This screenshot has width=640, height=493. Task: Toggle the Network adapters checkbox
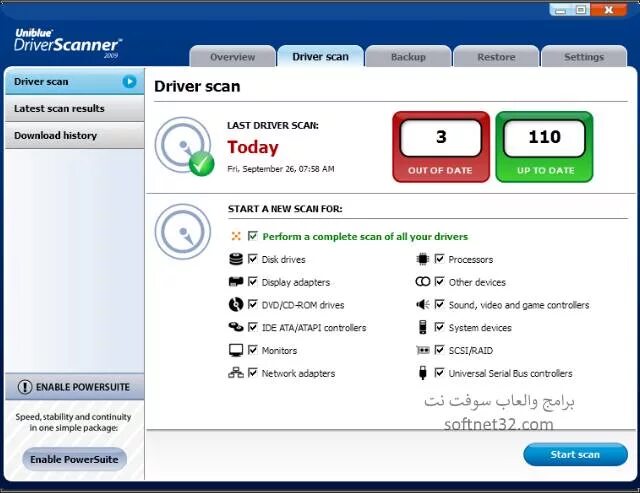point(253,373)
